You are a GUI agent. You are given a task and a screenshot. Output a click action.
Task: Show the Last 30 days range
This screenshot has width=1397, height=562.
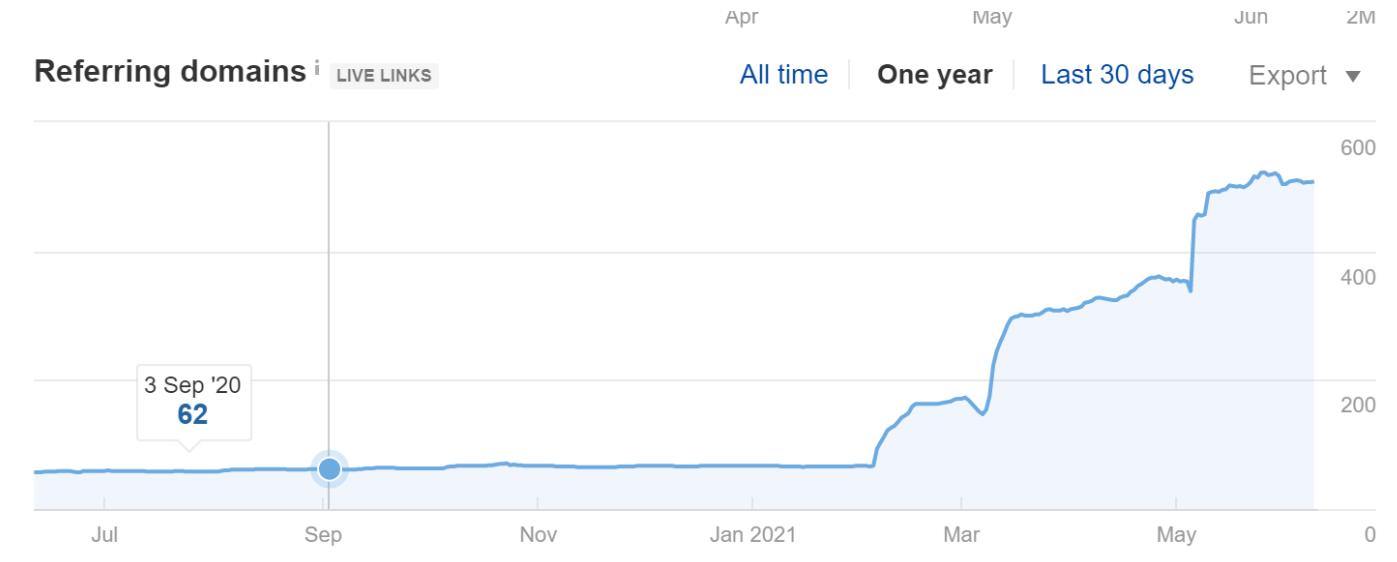pyautogui.click(x=1117, y=75)
